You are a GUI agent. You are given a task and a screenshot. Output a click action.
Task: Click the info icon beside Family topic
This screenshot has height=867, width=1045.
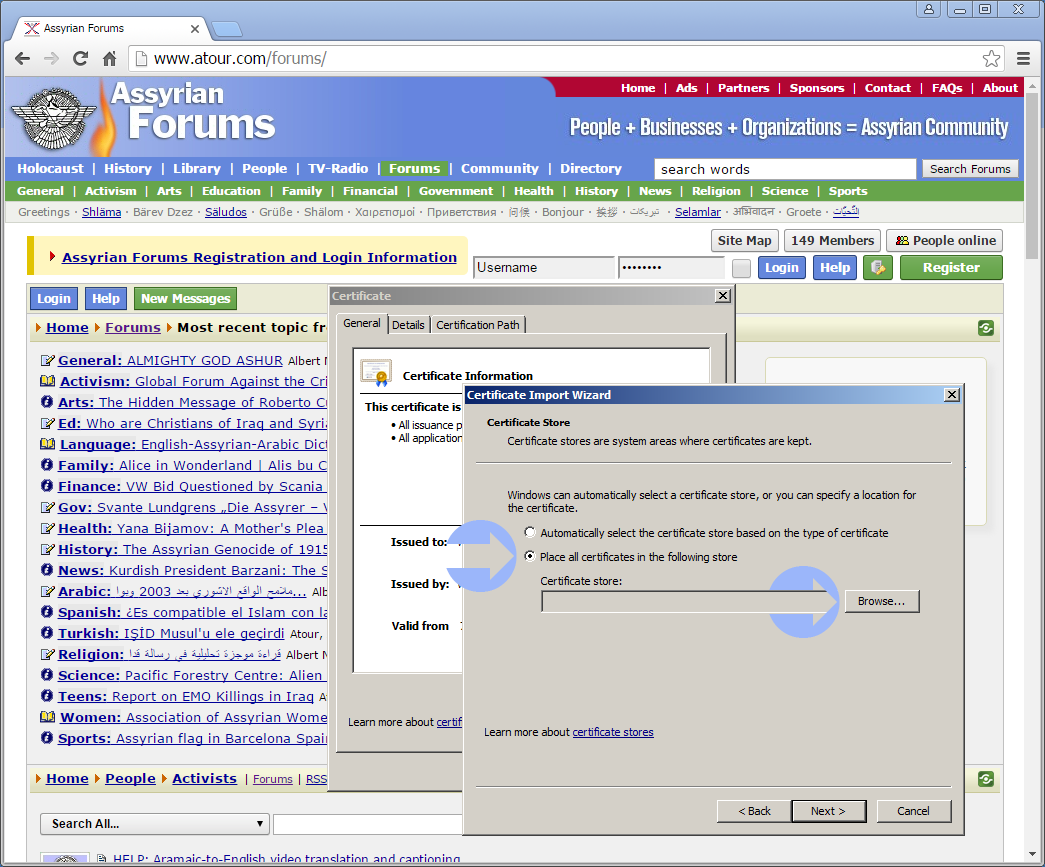tap(47, 465)
